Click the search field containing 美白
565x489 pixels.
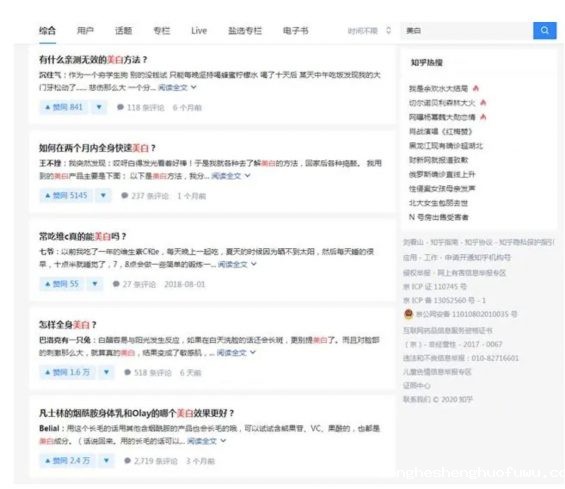click(x=467, y=31)
